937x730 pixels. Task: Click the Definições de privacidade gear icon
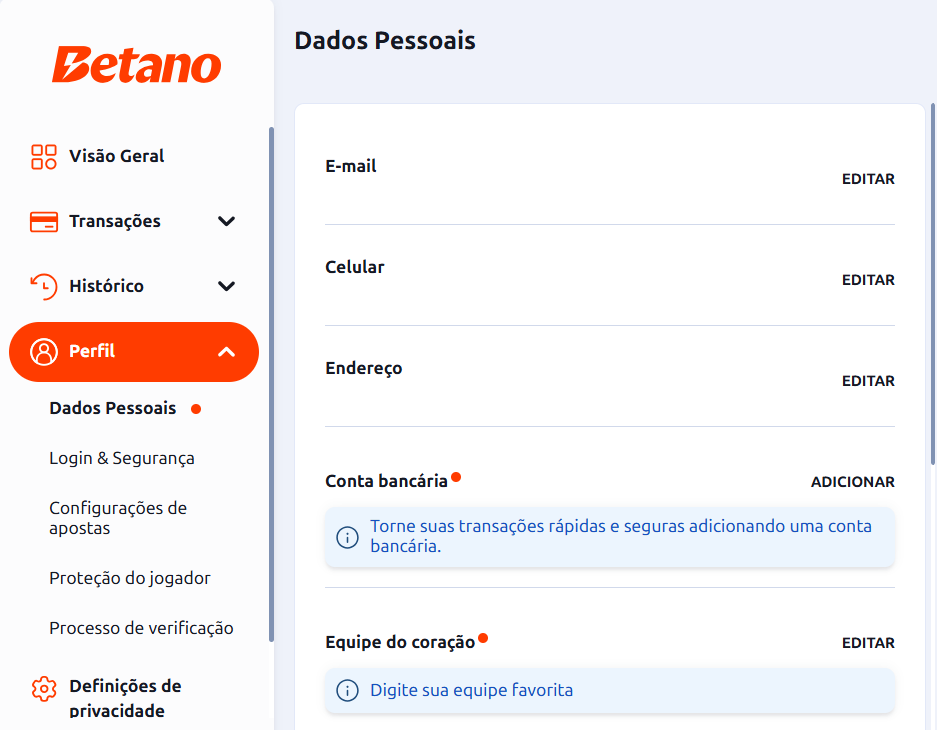[x=44, y=689]
